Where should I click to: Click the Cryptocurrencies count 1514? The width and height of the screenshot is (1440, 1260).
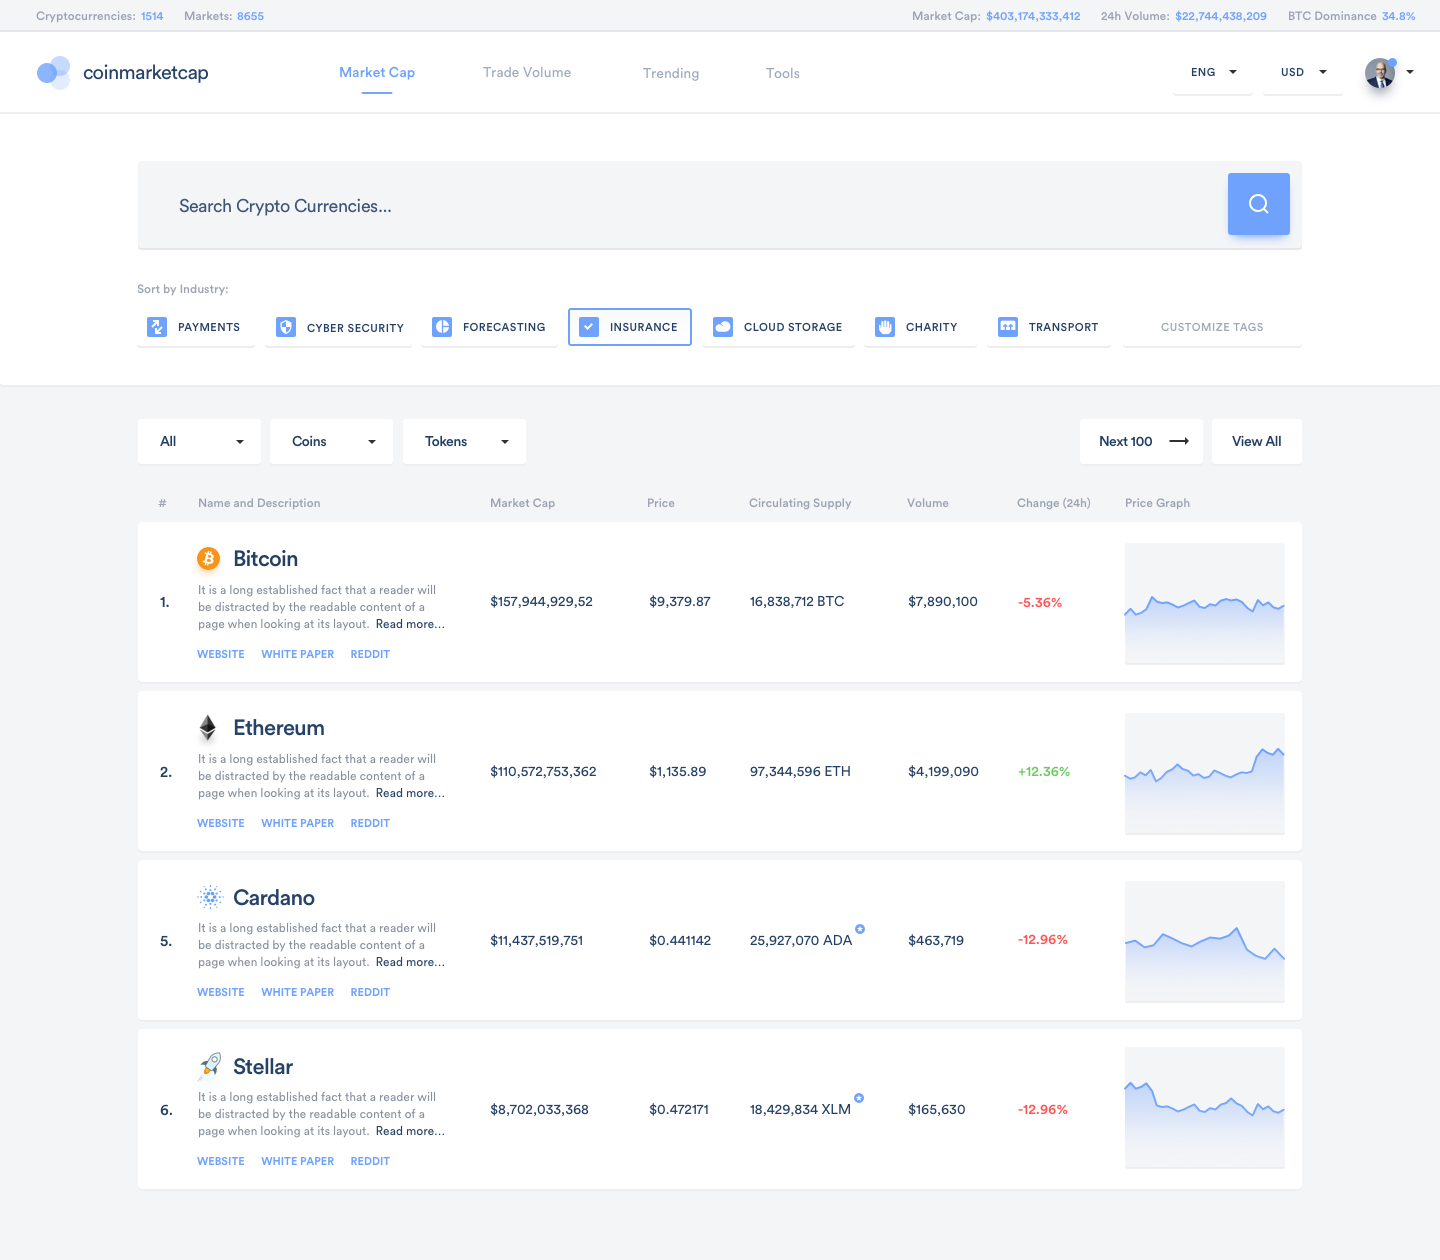coord(152,16)
